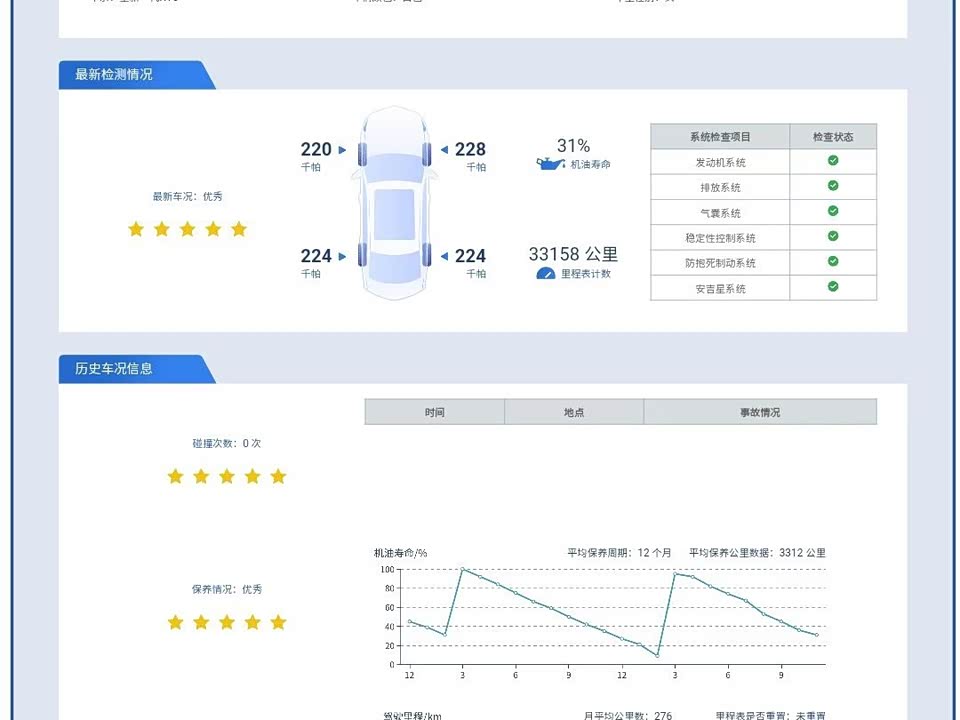Click the 时间 column header
The width and height of the screenshot is (960, 720).
(434, 412)
